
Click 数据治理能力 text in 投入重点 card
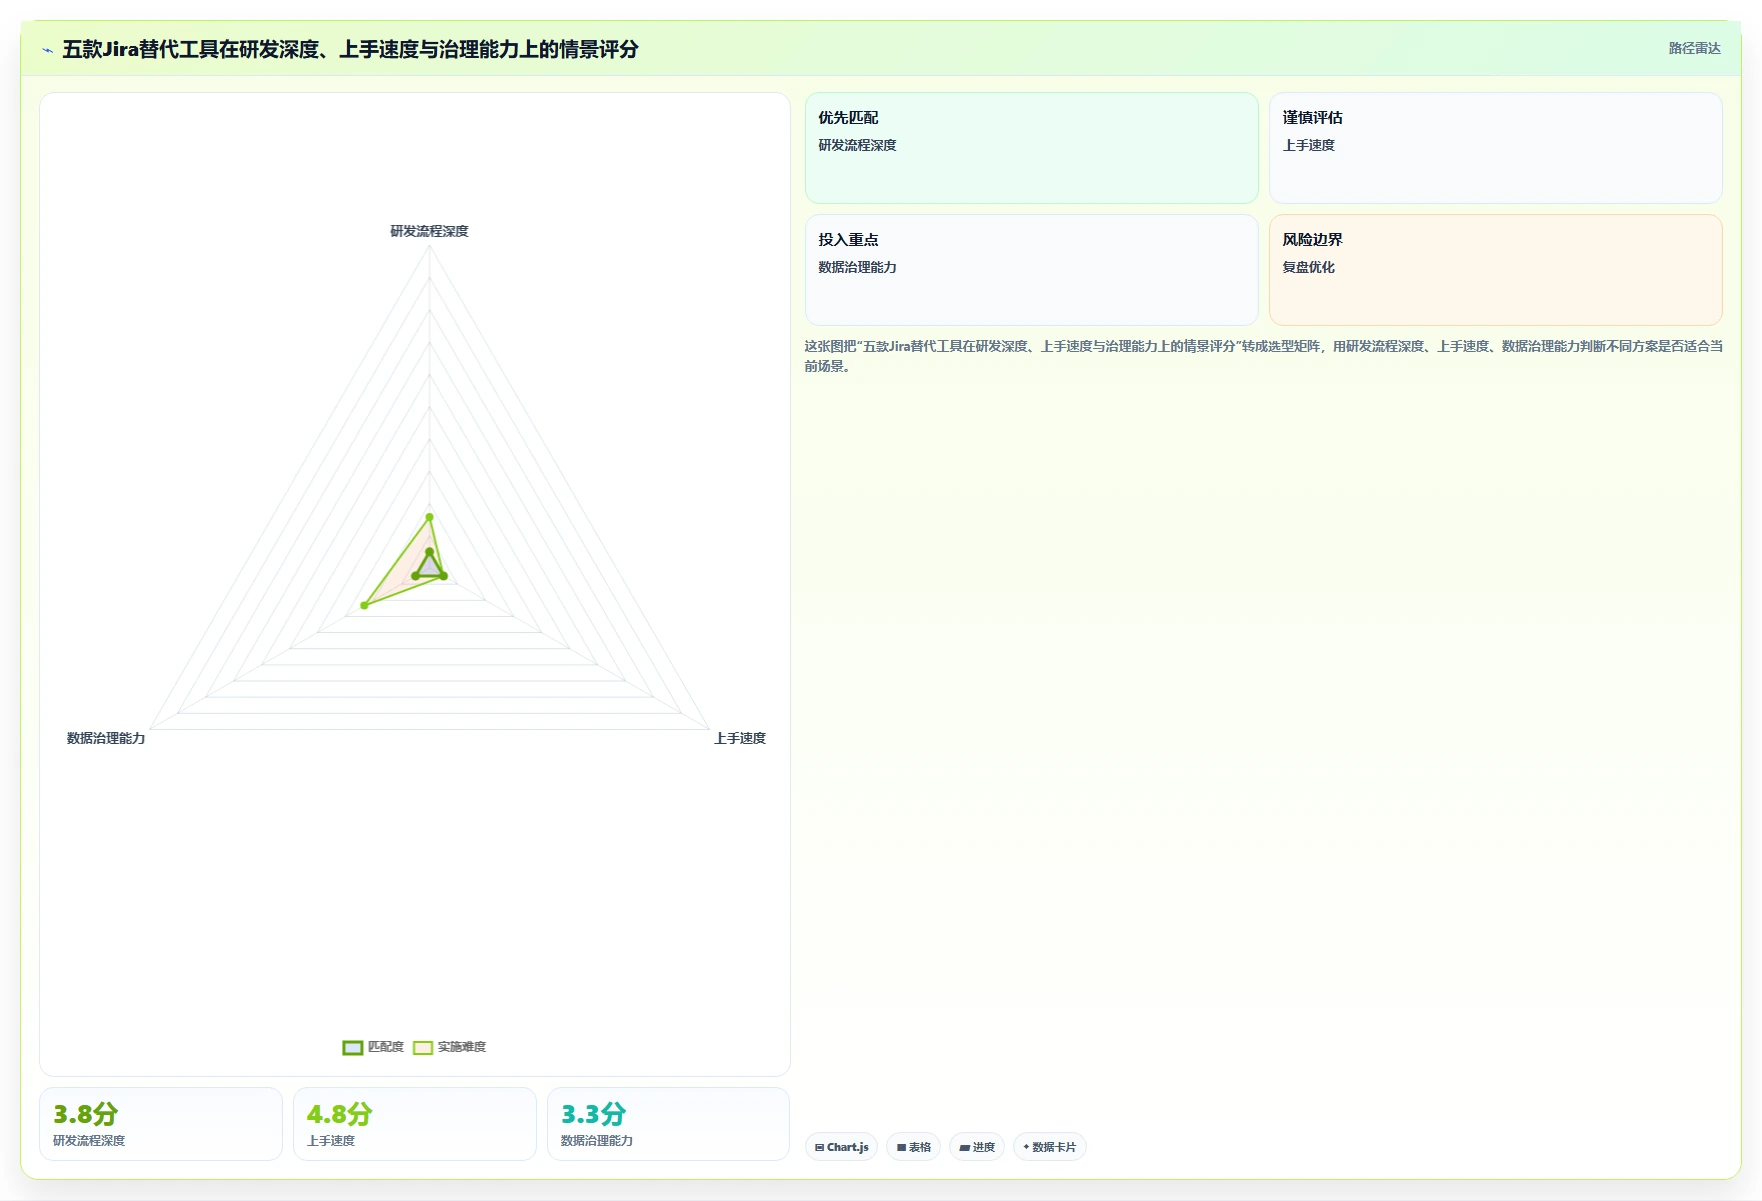point(857,267)
